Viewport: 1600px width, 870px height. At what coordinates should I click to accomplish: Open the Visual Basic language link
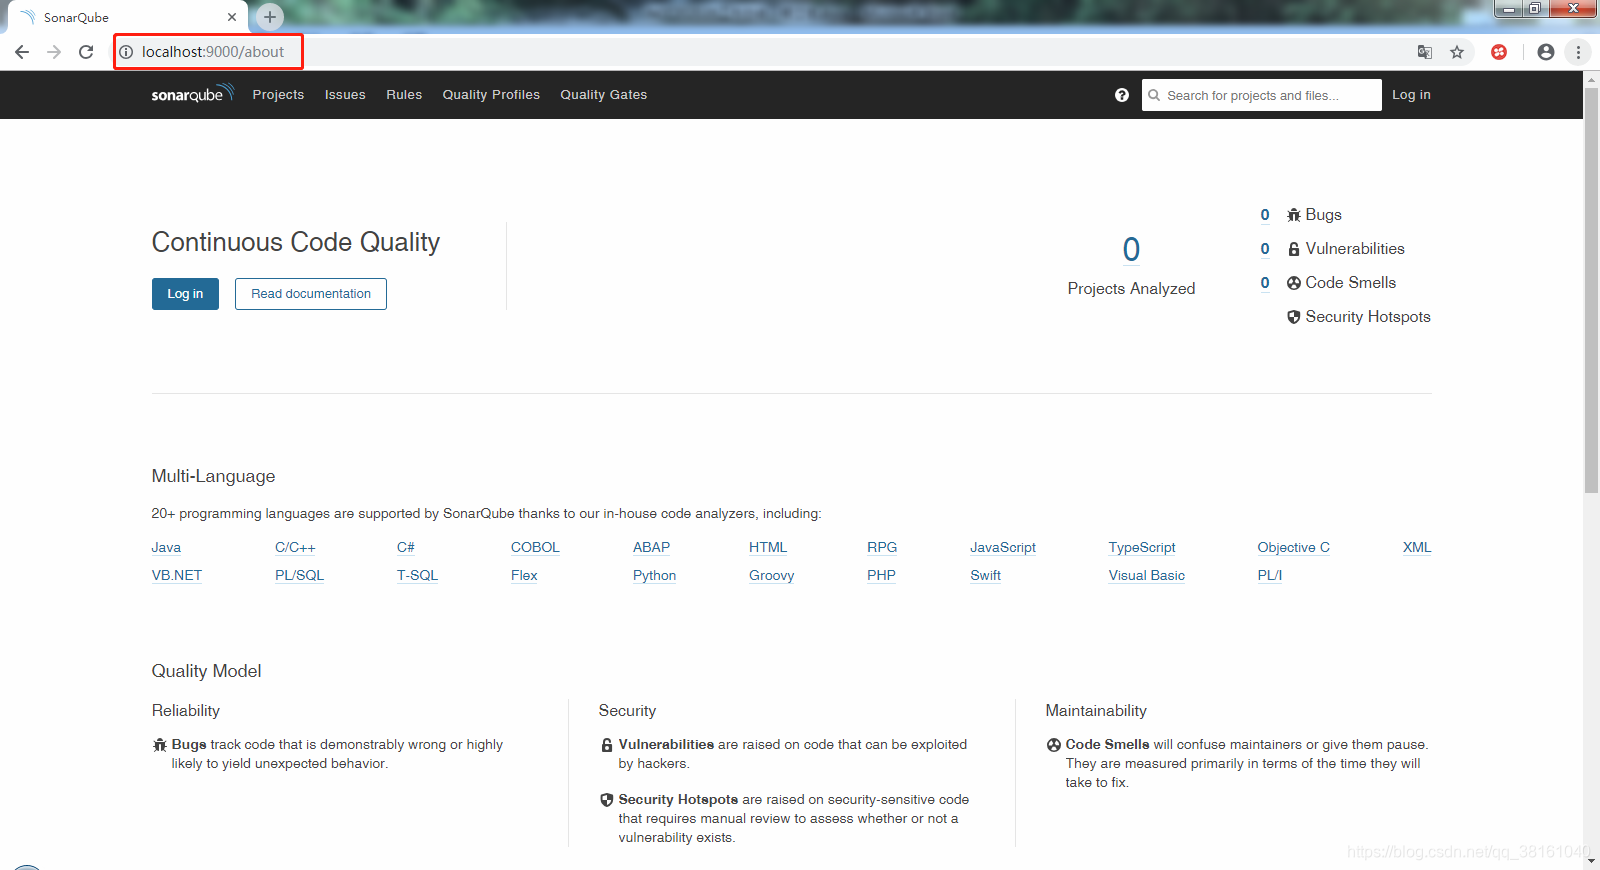pyautogui.click(x=1146, y=576)
